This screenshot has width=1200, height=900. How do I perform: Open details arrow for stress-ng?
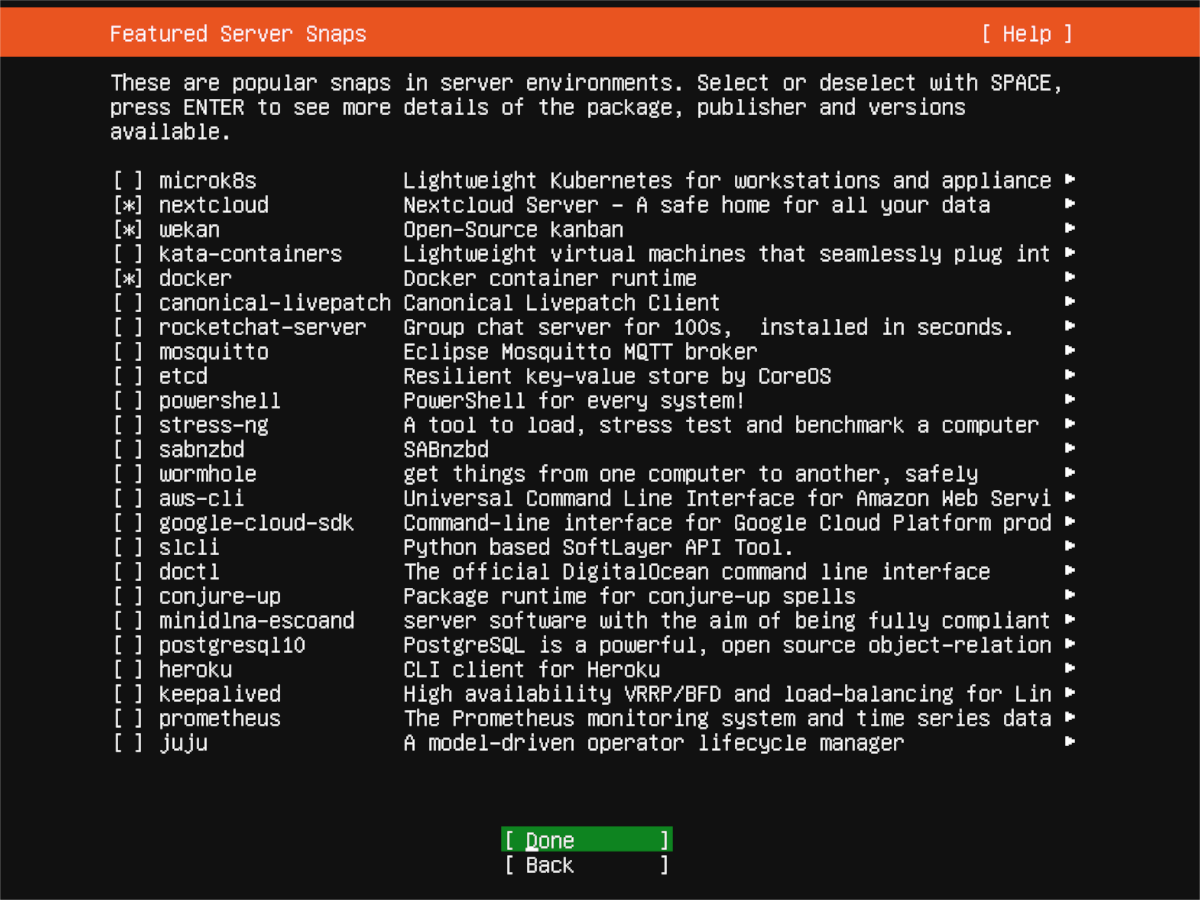1069,424
